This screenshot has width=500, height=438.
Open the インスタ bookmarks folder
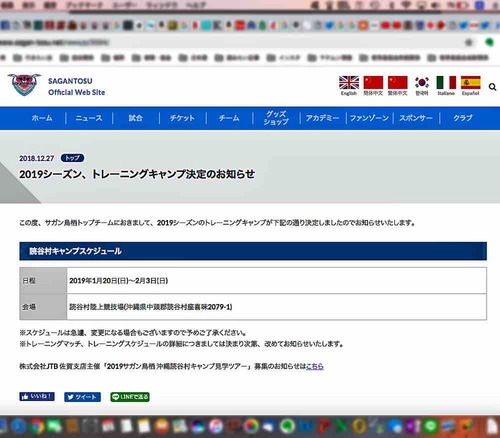coord(284,58)
